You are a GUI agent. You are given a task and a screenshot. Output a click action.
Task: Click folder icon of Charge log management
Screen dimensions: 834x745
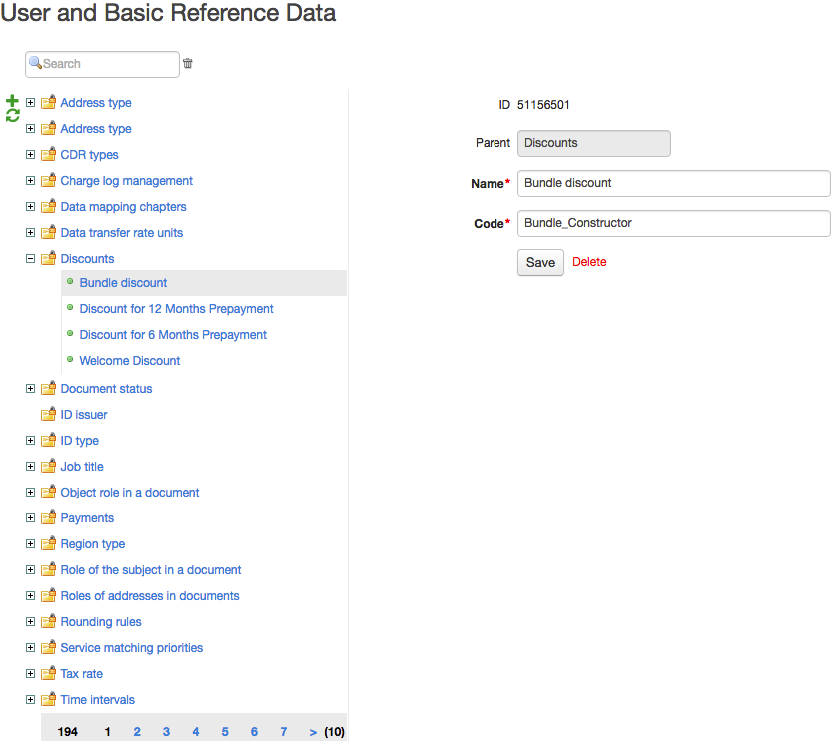[48, 180]
